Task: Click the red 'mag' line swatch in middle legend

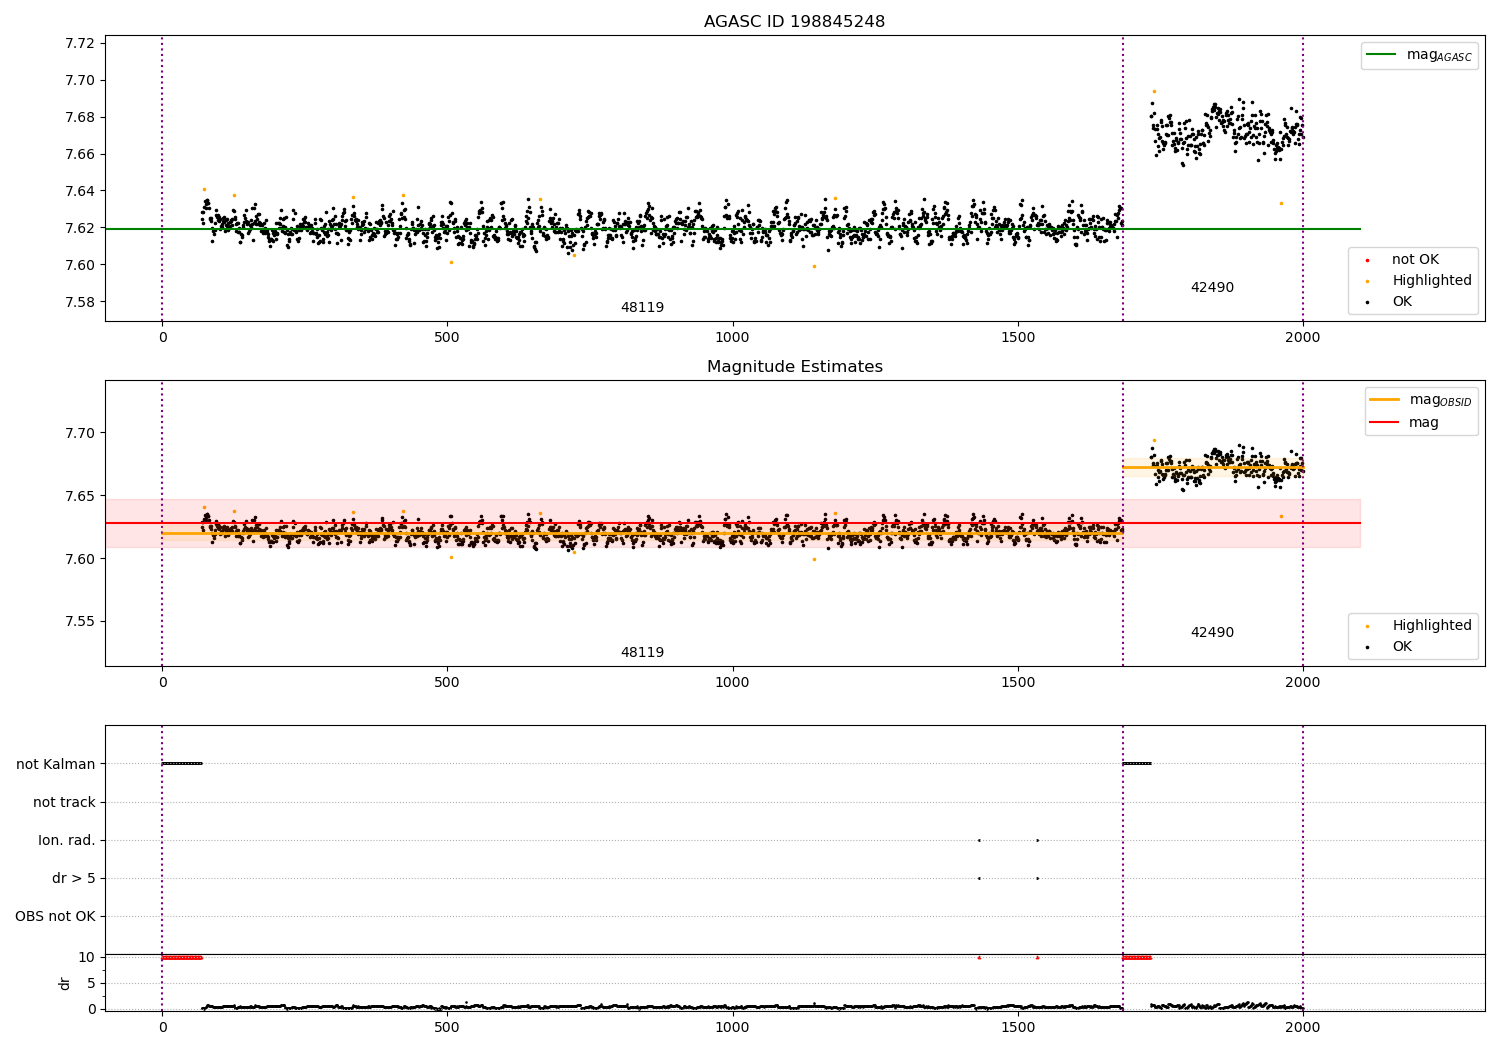Action: [x=1385, y=422]
